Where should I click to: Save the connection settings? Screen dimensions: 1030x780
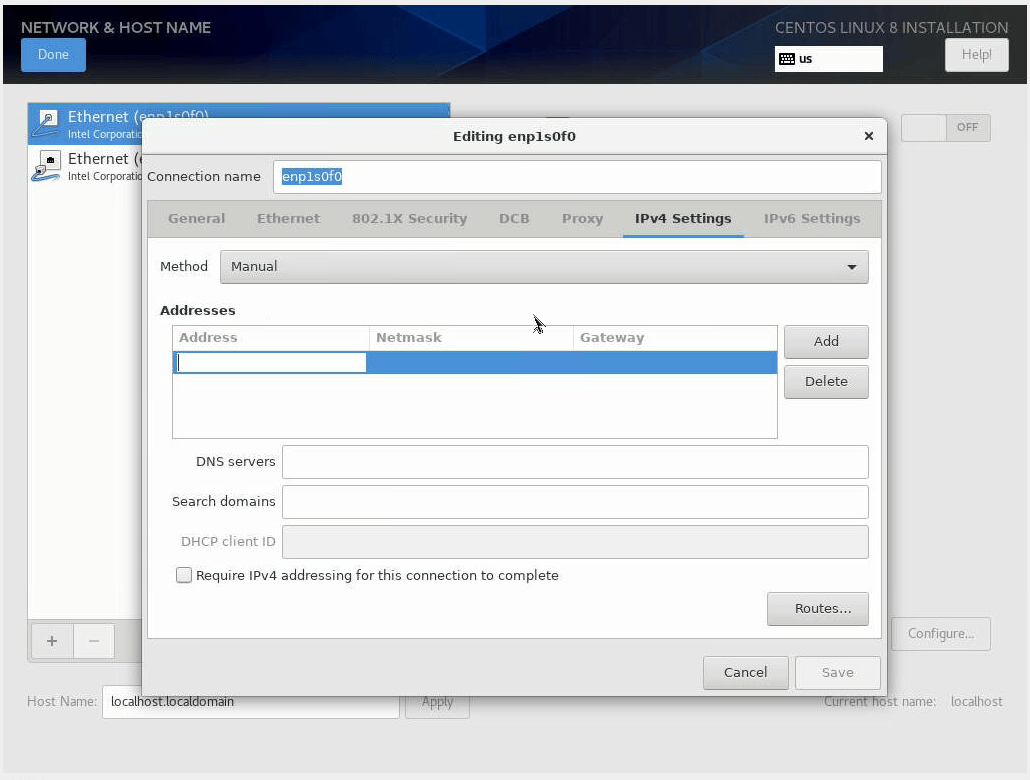(x=838, y=673)
